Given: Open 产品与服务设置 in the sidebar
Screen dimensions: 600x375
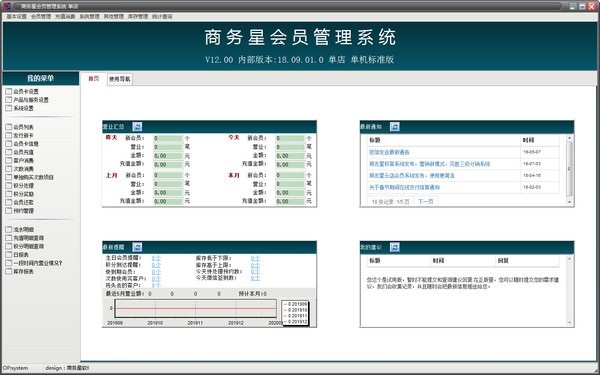Looking at the screenshot, I should click(x=27, y=100).
